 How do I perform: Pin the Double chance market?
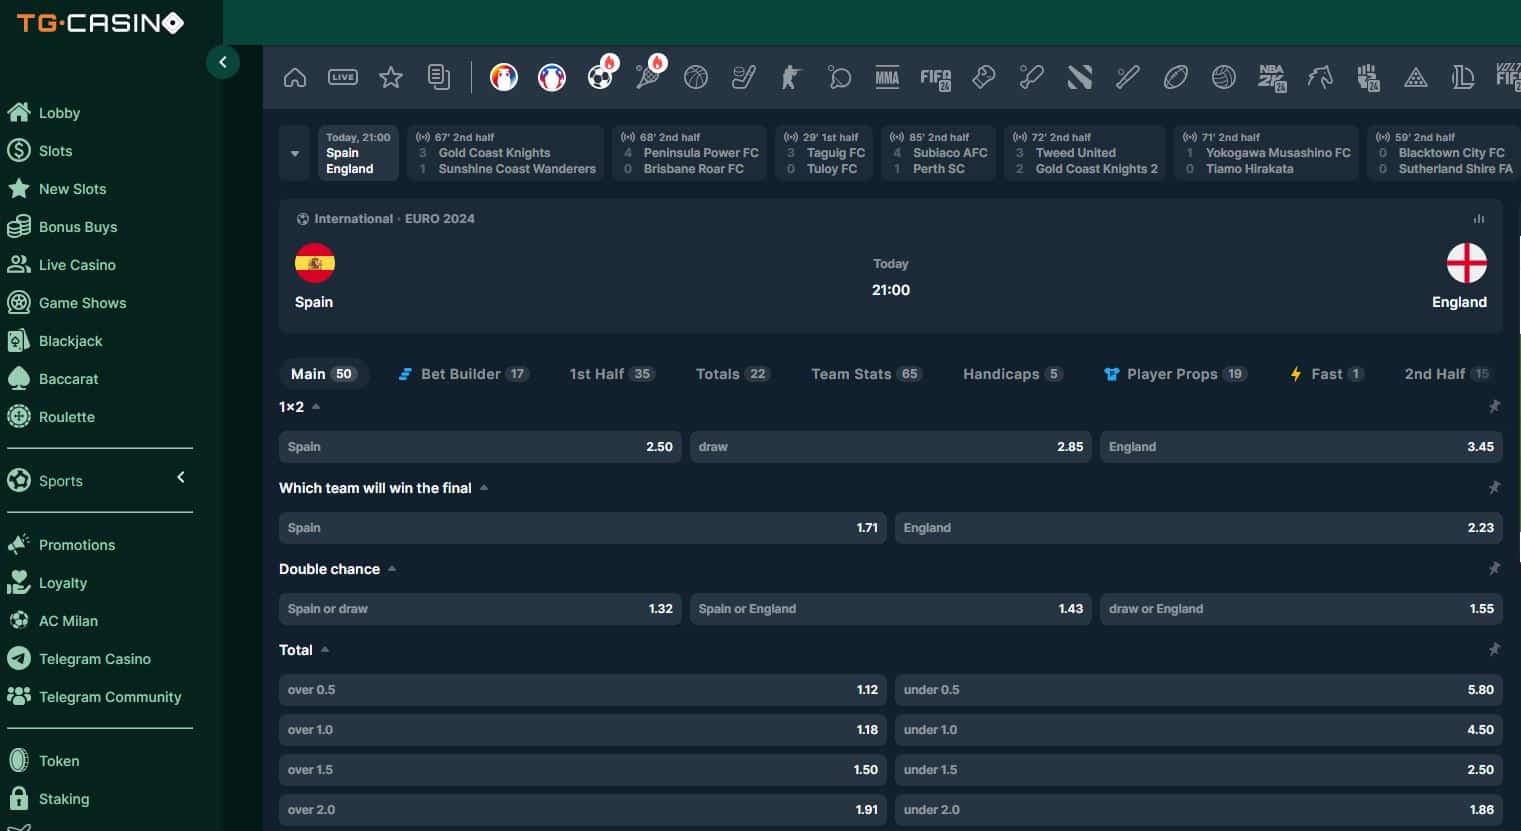tap(1494, 569)
